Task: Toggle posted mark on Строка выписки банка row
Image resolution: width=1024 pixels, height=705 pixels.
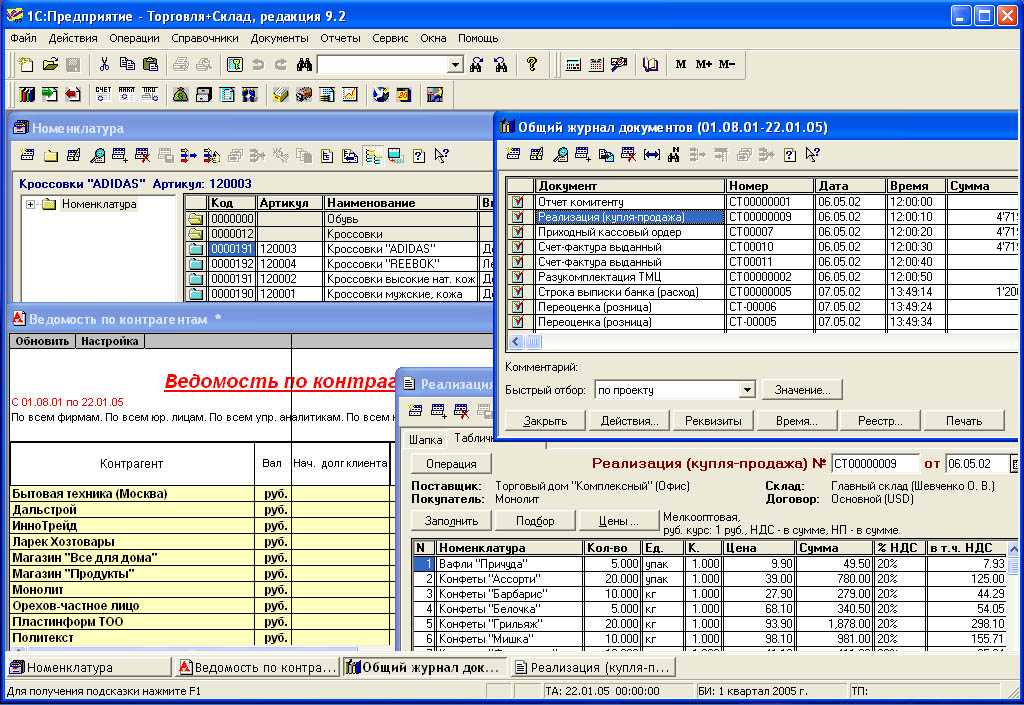Action: [x=519, y=292]
